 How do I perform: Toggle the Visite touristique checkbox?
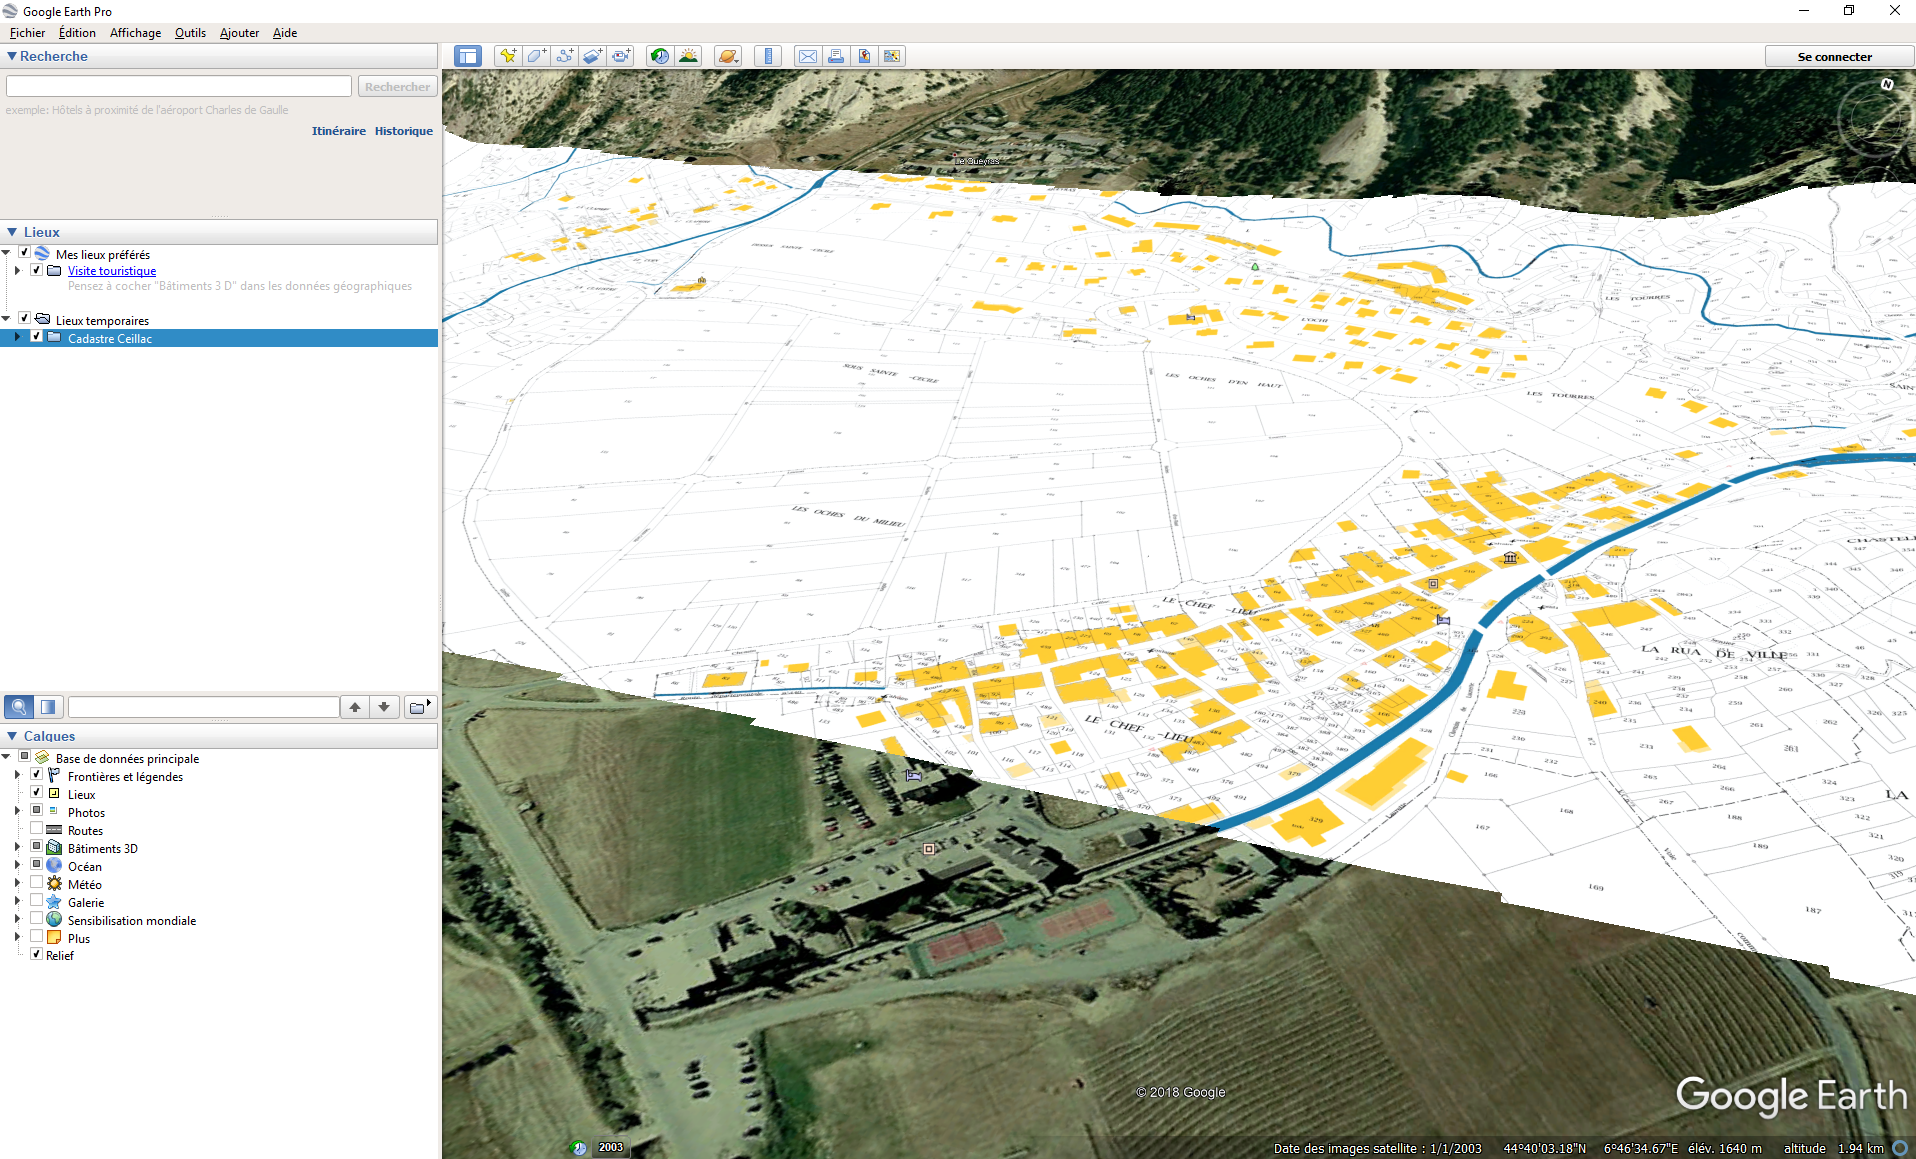coord(37,270)
